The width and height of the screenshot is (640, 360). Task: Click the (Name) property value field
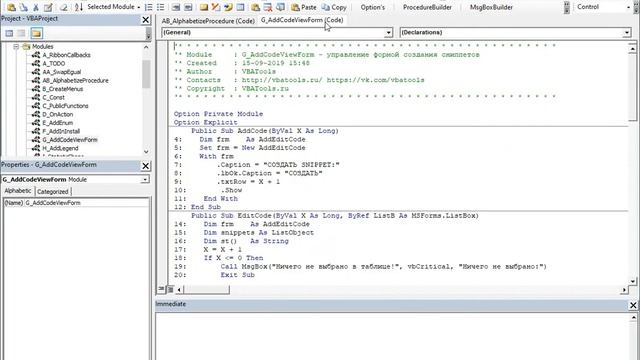87,203
